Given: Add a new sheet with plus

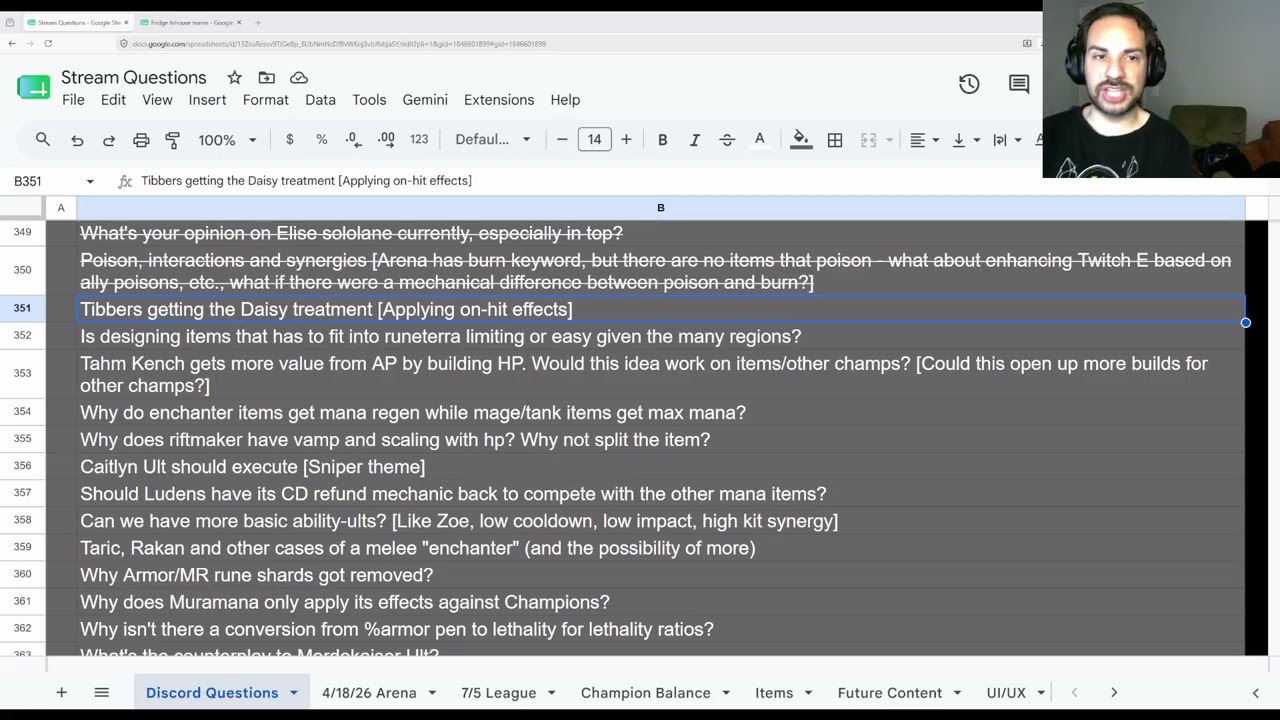Looking at the screenshot, I should coord(61,693).
